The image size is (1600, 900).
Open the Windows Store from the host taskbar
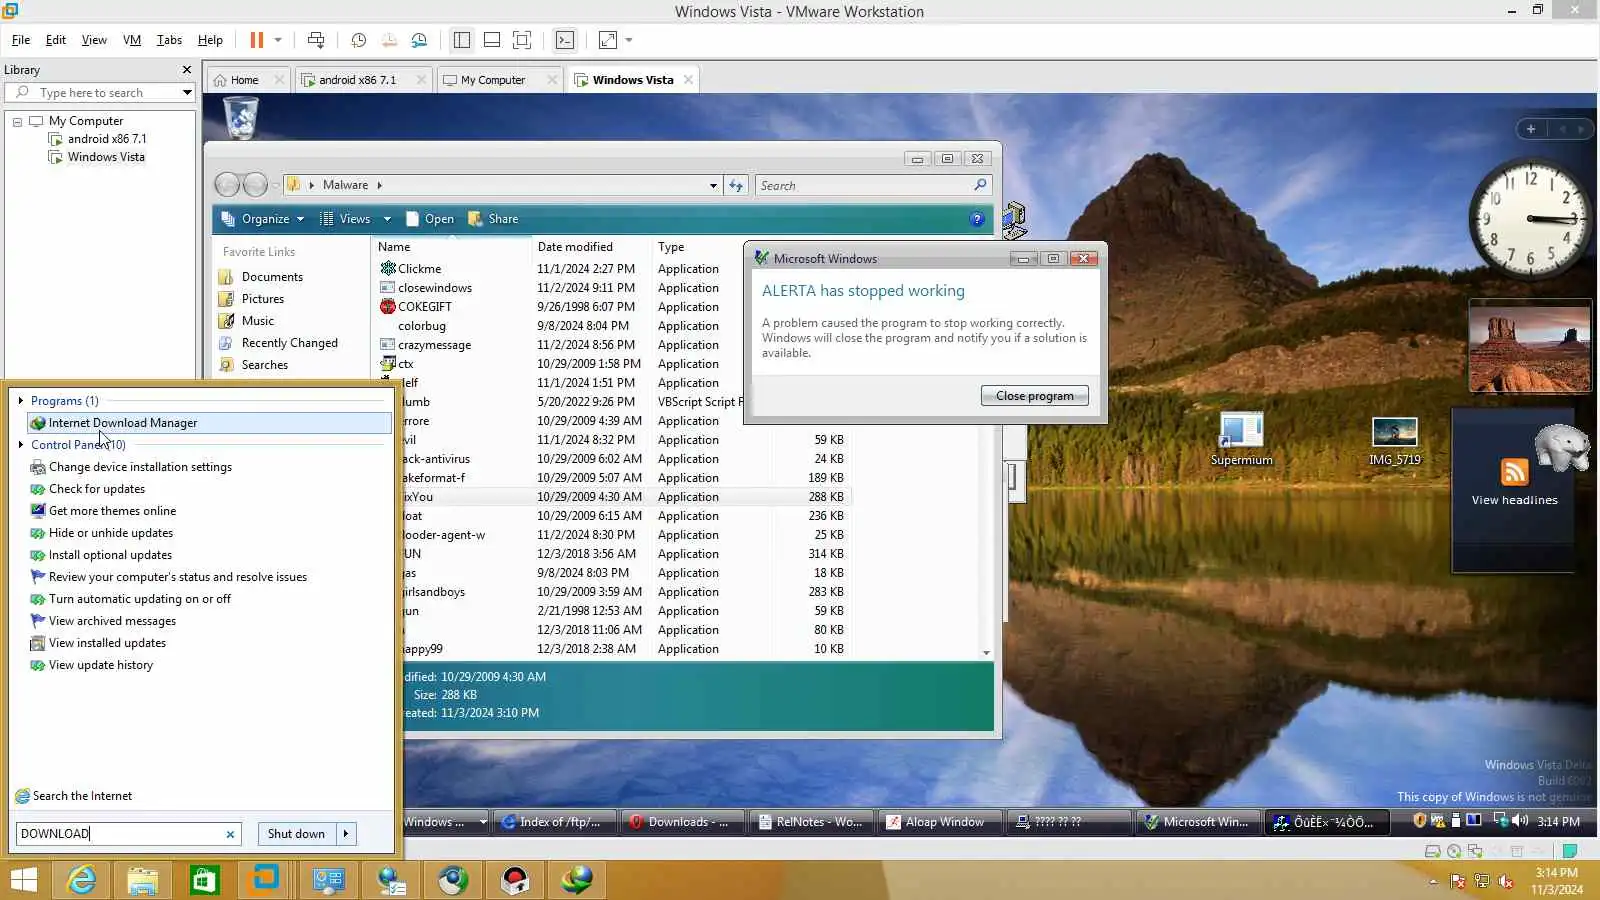click(x=204, y=880)
